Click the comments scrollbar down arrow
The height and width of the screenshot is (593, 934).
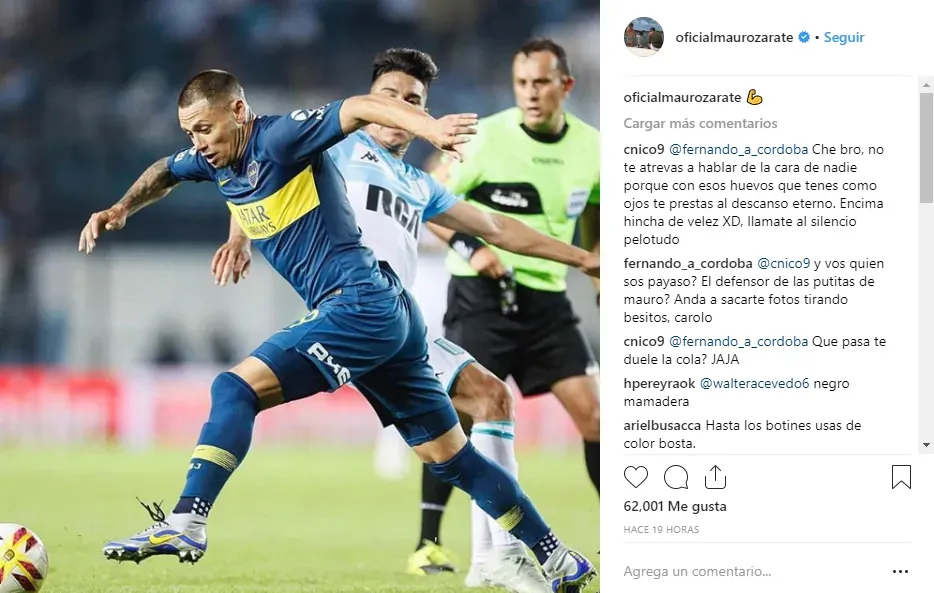(926, 445)
